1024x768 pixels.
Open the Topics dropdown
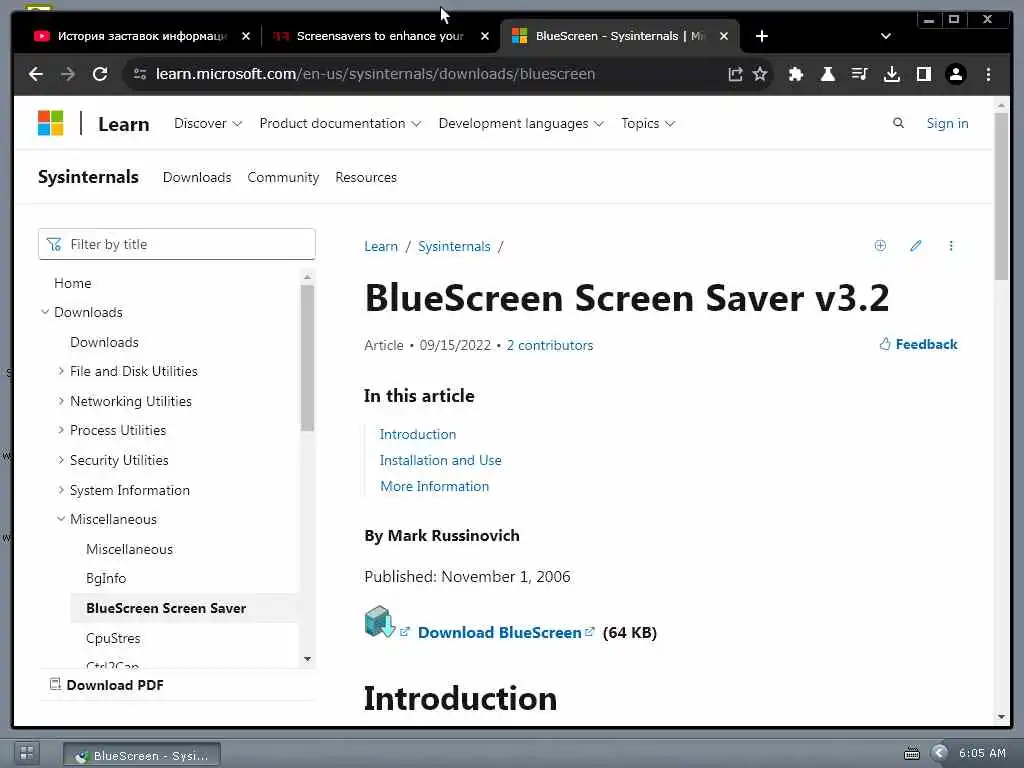(x=648, y=123)
